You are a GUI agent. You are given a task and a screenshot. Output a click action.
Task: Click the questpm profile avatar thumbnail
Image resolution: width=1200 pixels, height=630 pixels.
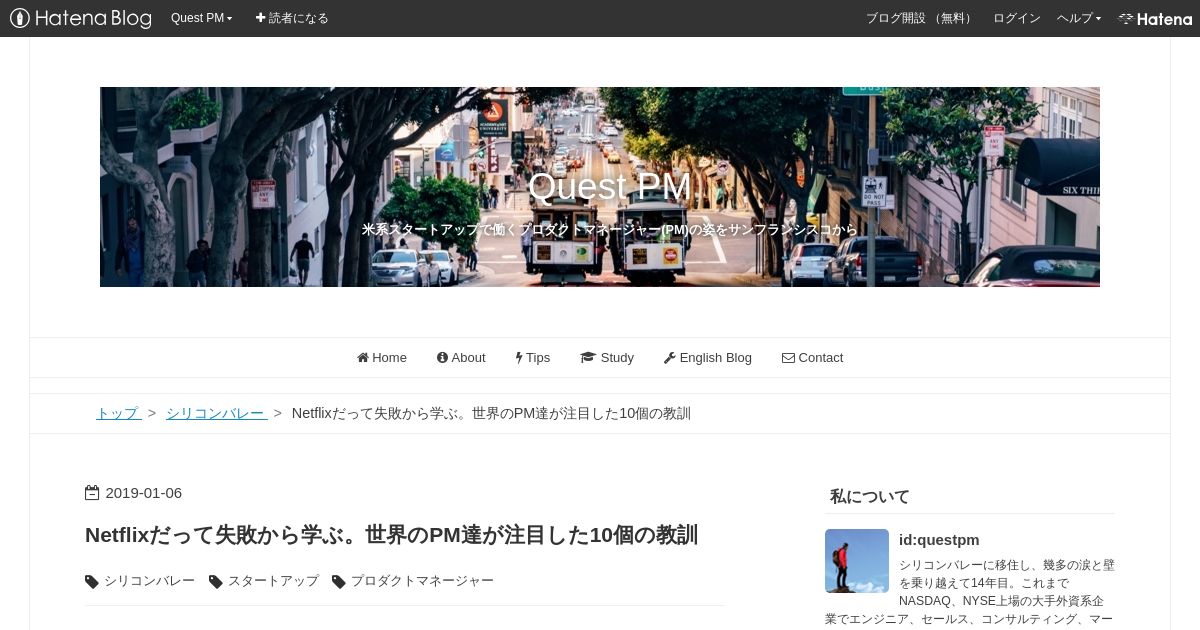pos(857,561)
